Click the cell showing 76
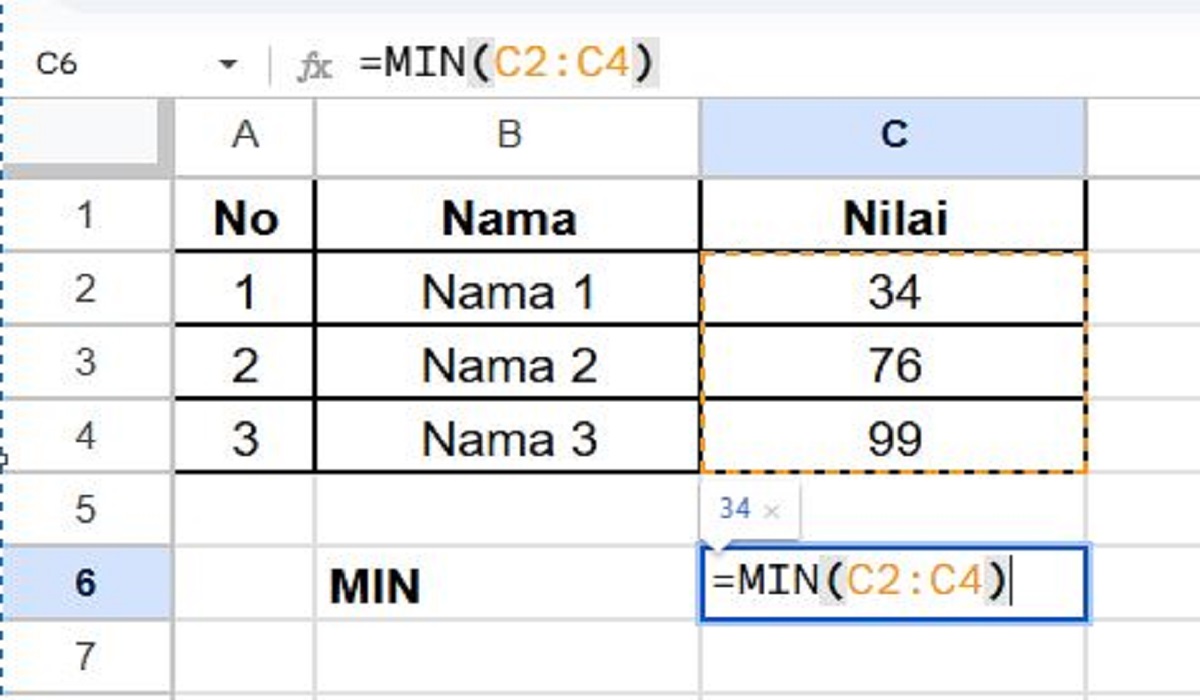Viewport: 1200px width, 700px height. (x=893, y=365)
